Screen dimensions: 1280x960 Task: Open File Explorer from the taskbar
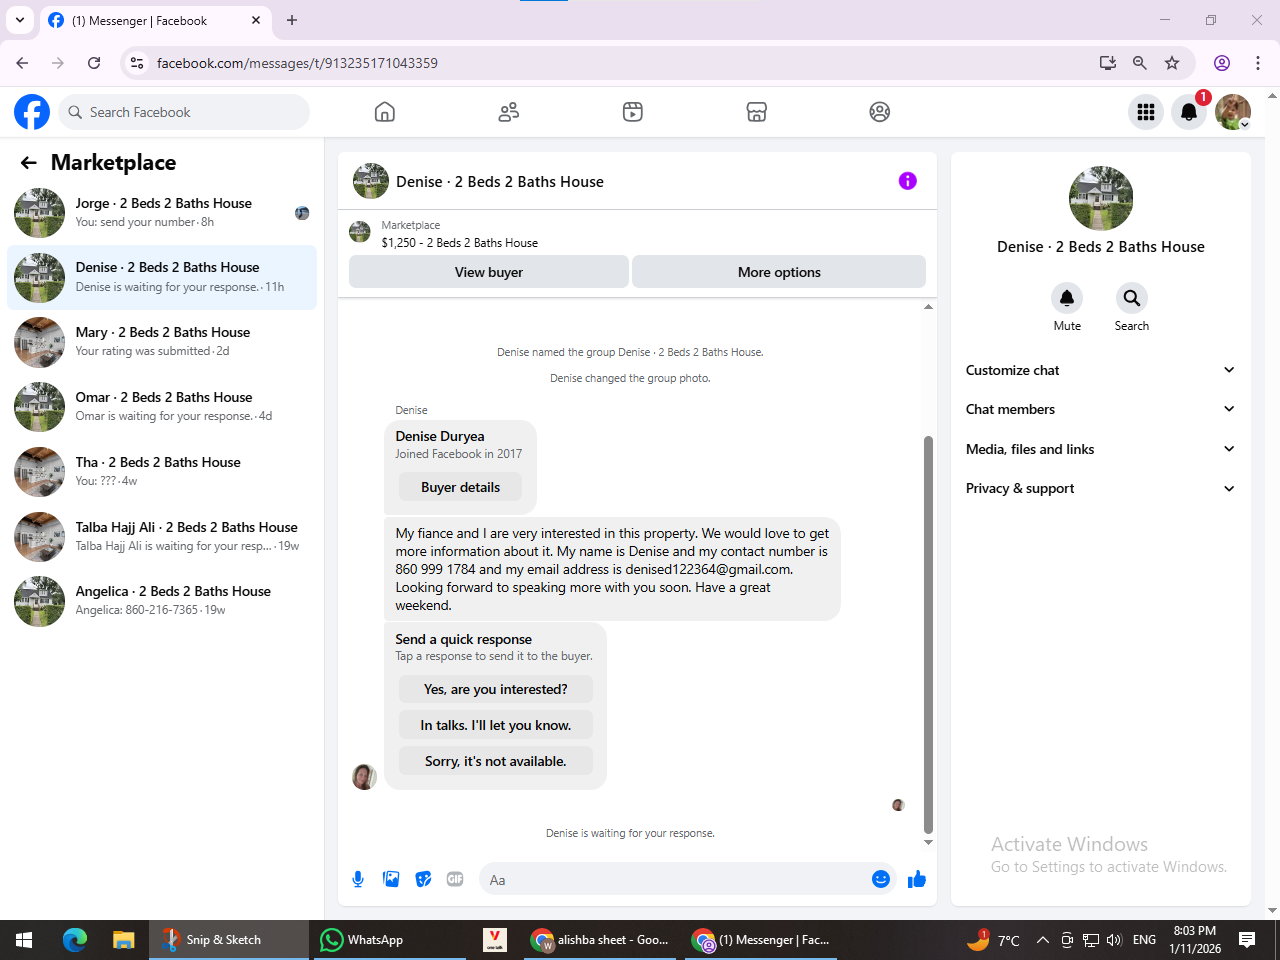123,940
